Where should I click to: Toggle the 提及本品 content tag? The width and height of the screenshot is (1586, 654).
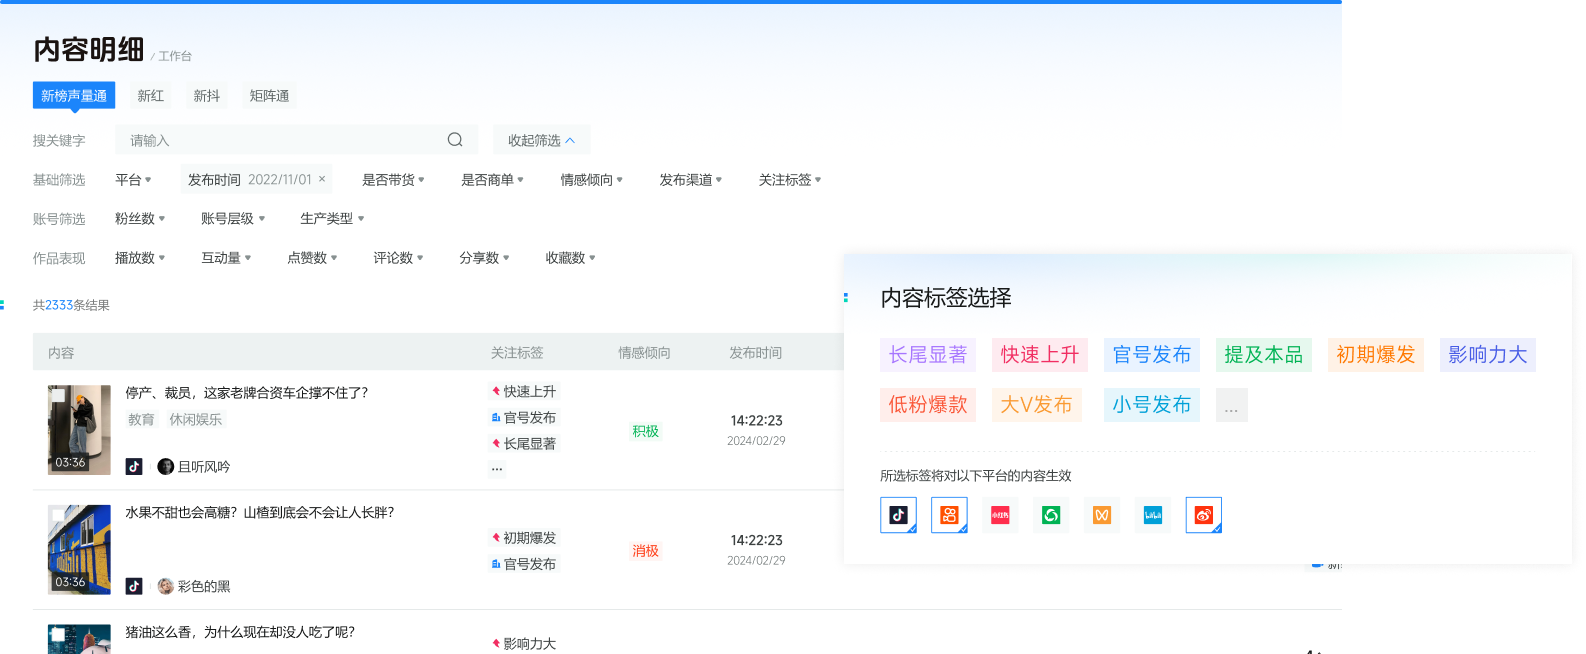pyautogui.click(x=1264, y=355)
